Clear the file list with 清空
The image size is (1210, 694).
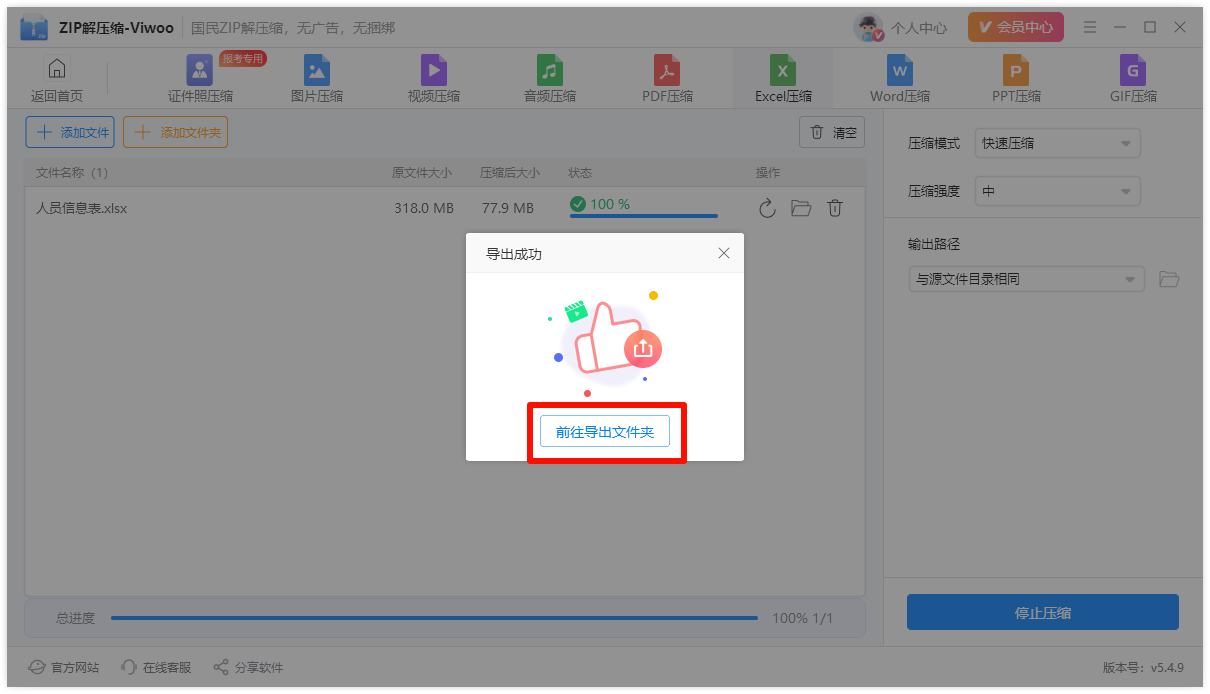click(x=832, y=132)
